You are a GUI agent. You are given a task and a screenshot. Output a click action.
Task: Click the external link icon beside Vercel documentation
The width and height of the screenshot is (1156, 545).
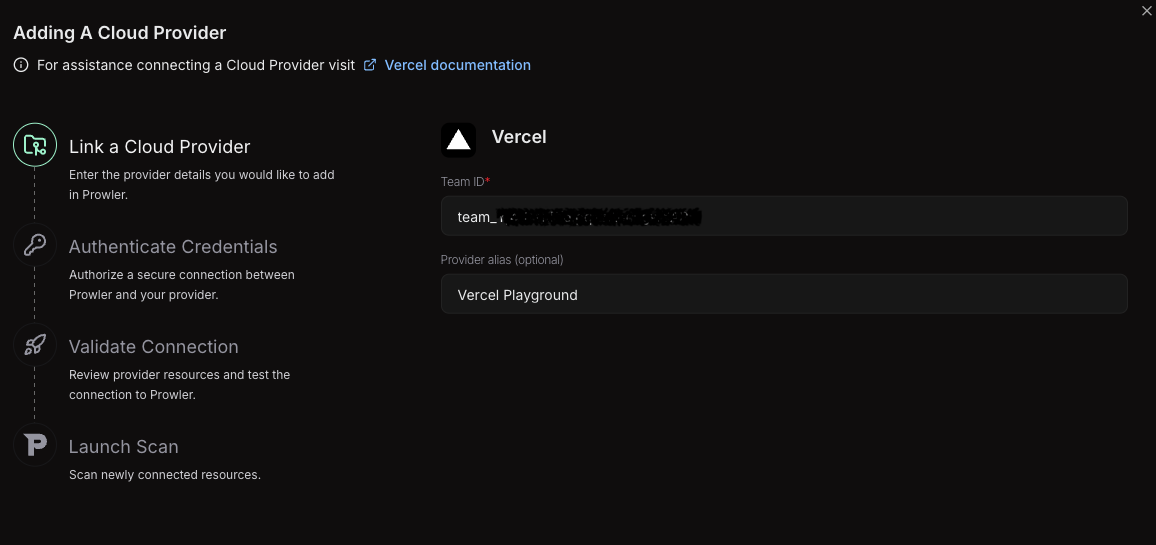[x=370, y=65]
